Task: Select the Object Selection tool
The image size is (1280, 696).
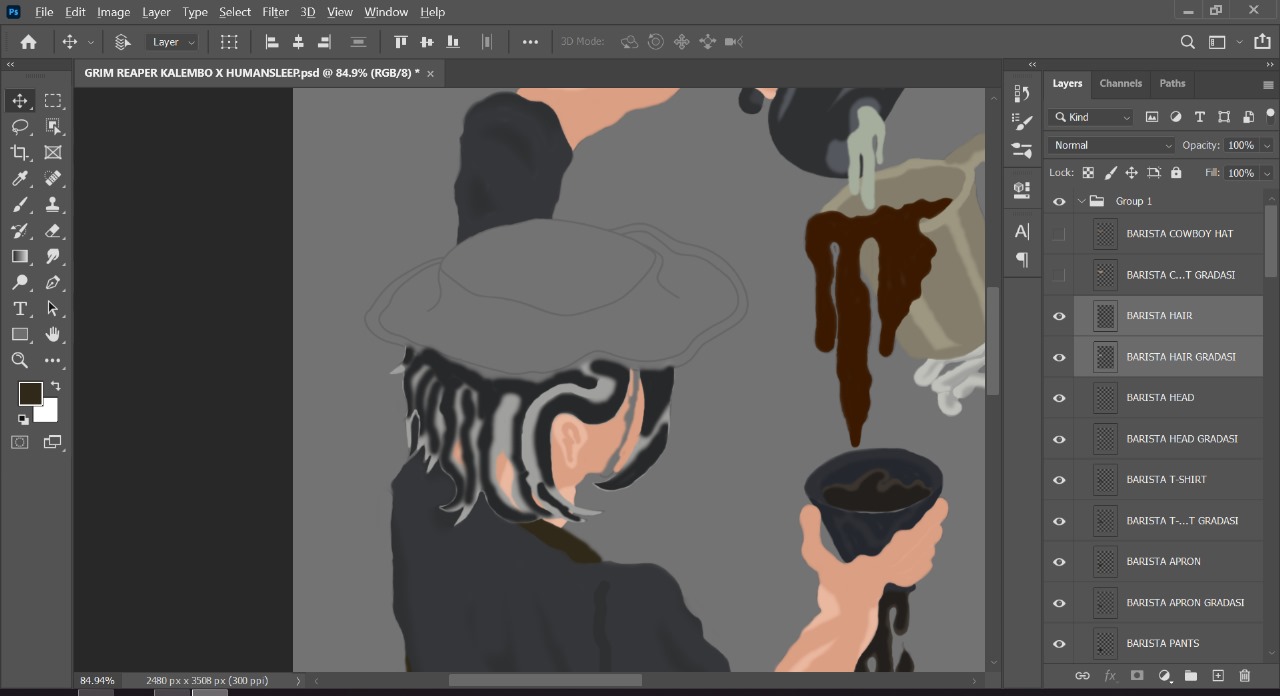Action: point(53,127)
